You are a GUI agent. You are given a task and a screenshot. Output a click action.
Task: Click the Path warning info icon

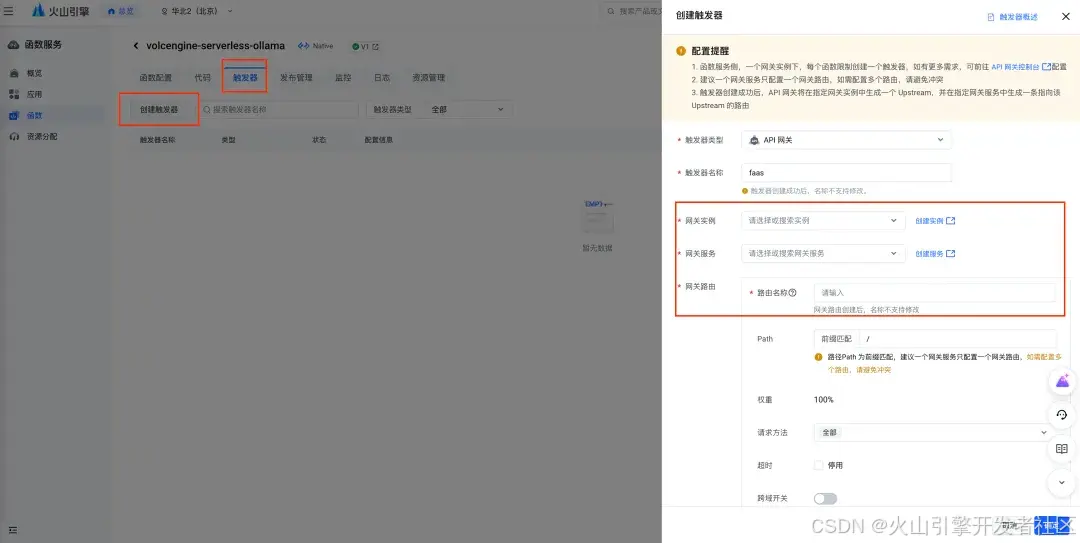tap(818, 358)
